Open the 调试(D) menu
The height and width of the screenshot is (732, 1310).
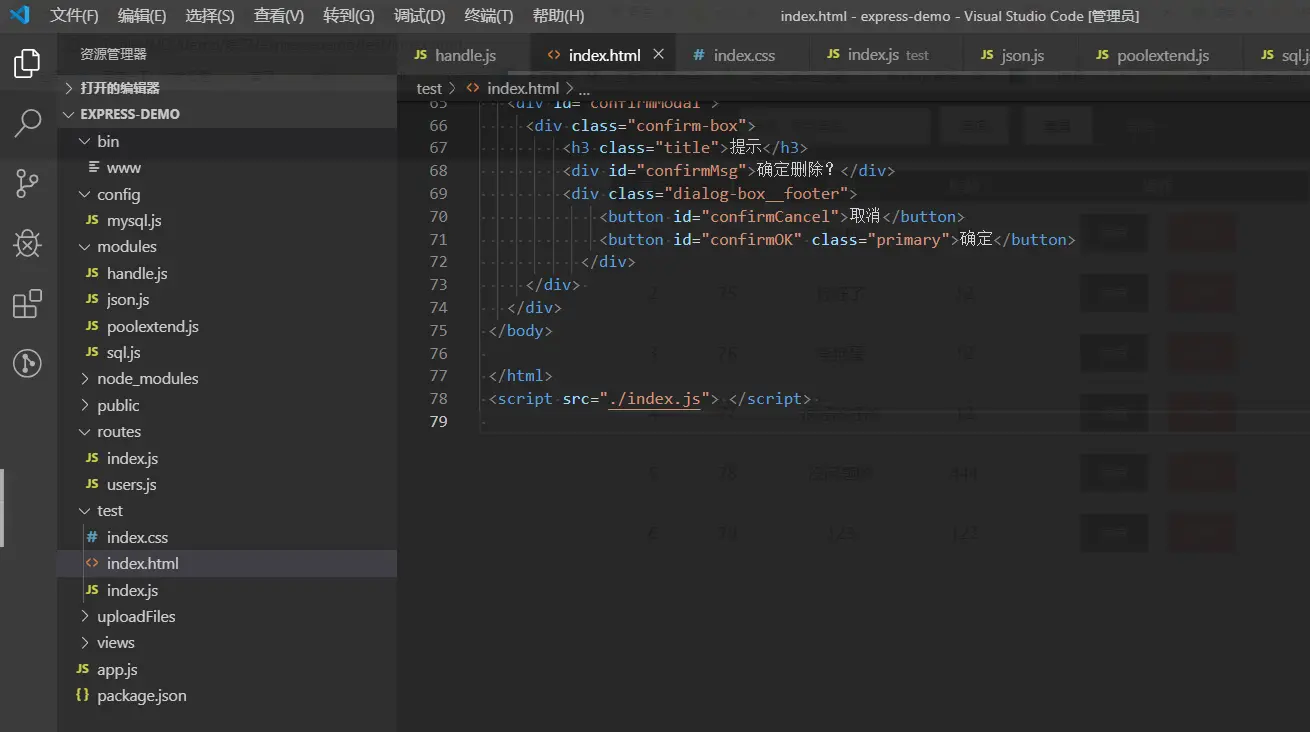(x=420, y=16)
